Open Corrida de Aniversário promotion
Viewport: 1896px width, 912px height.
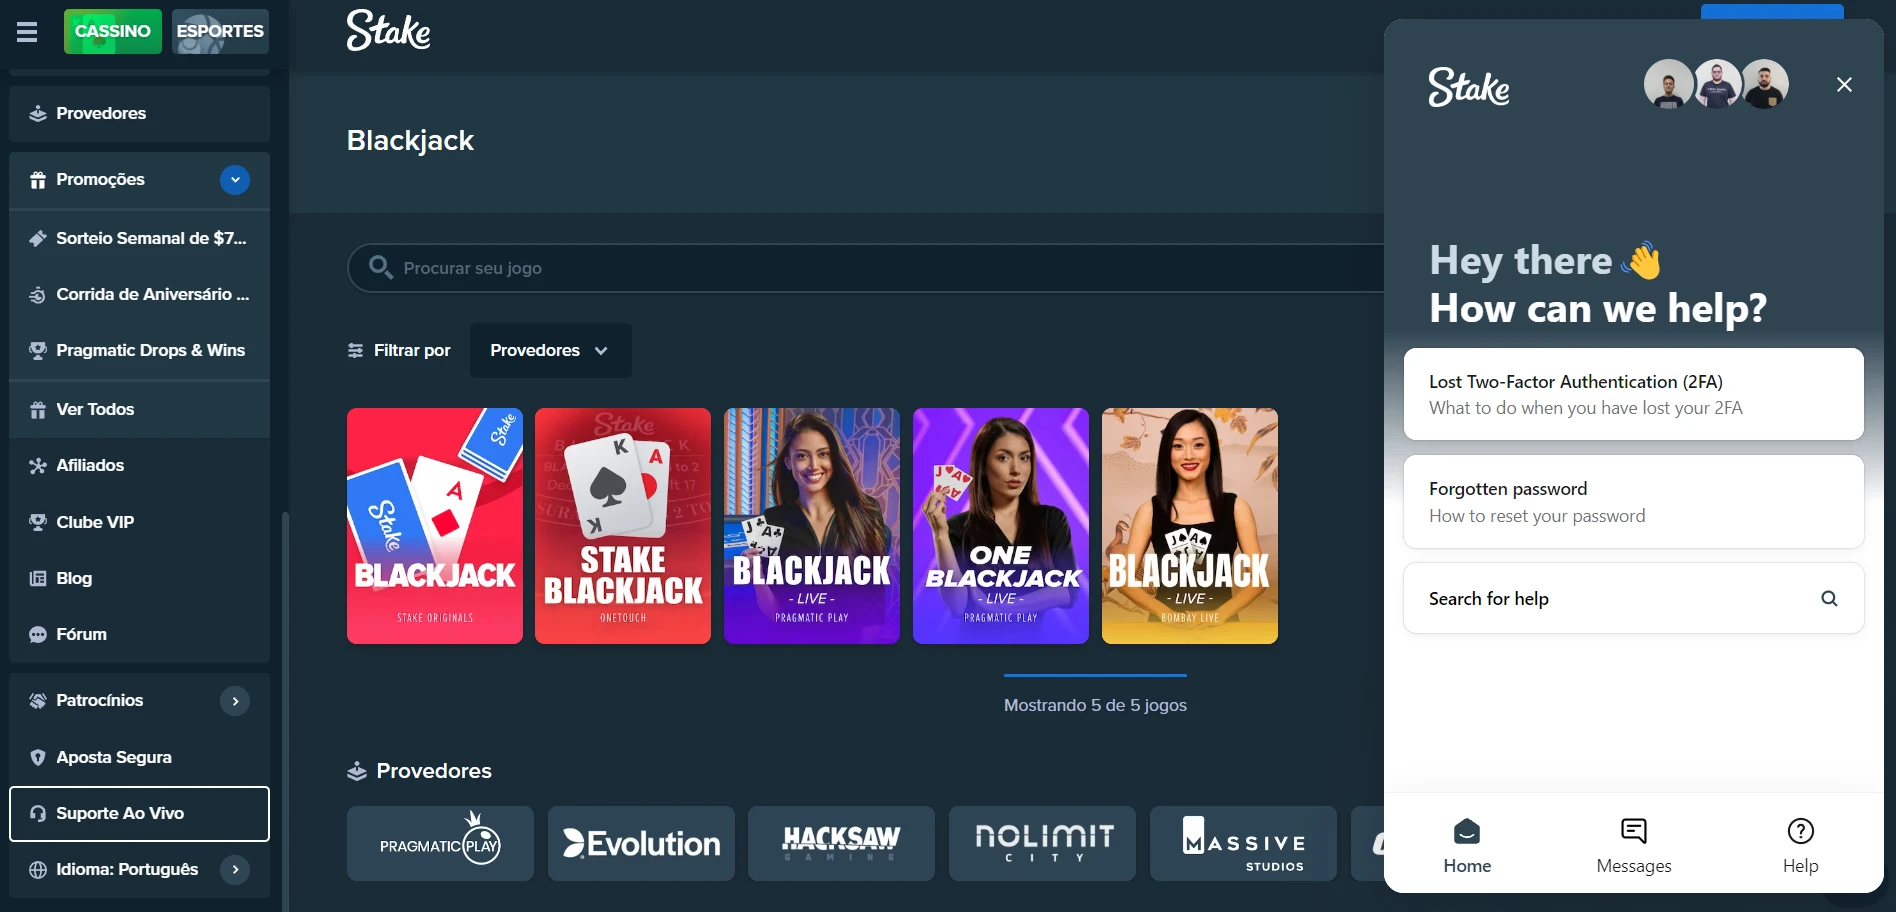click(139, 294)
